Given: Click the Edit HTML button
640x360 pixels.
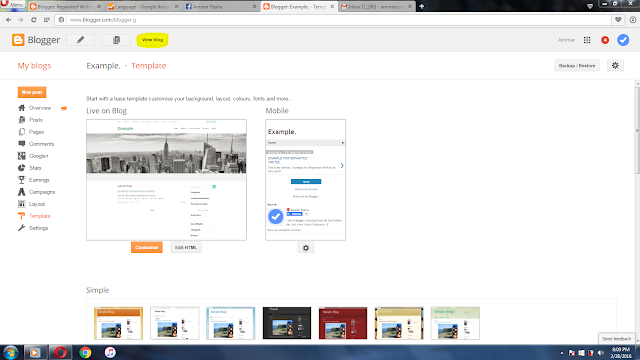Looking at the screenshot, I should point(186,247).
